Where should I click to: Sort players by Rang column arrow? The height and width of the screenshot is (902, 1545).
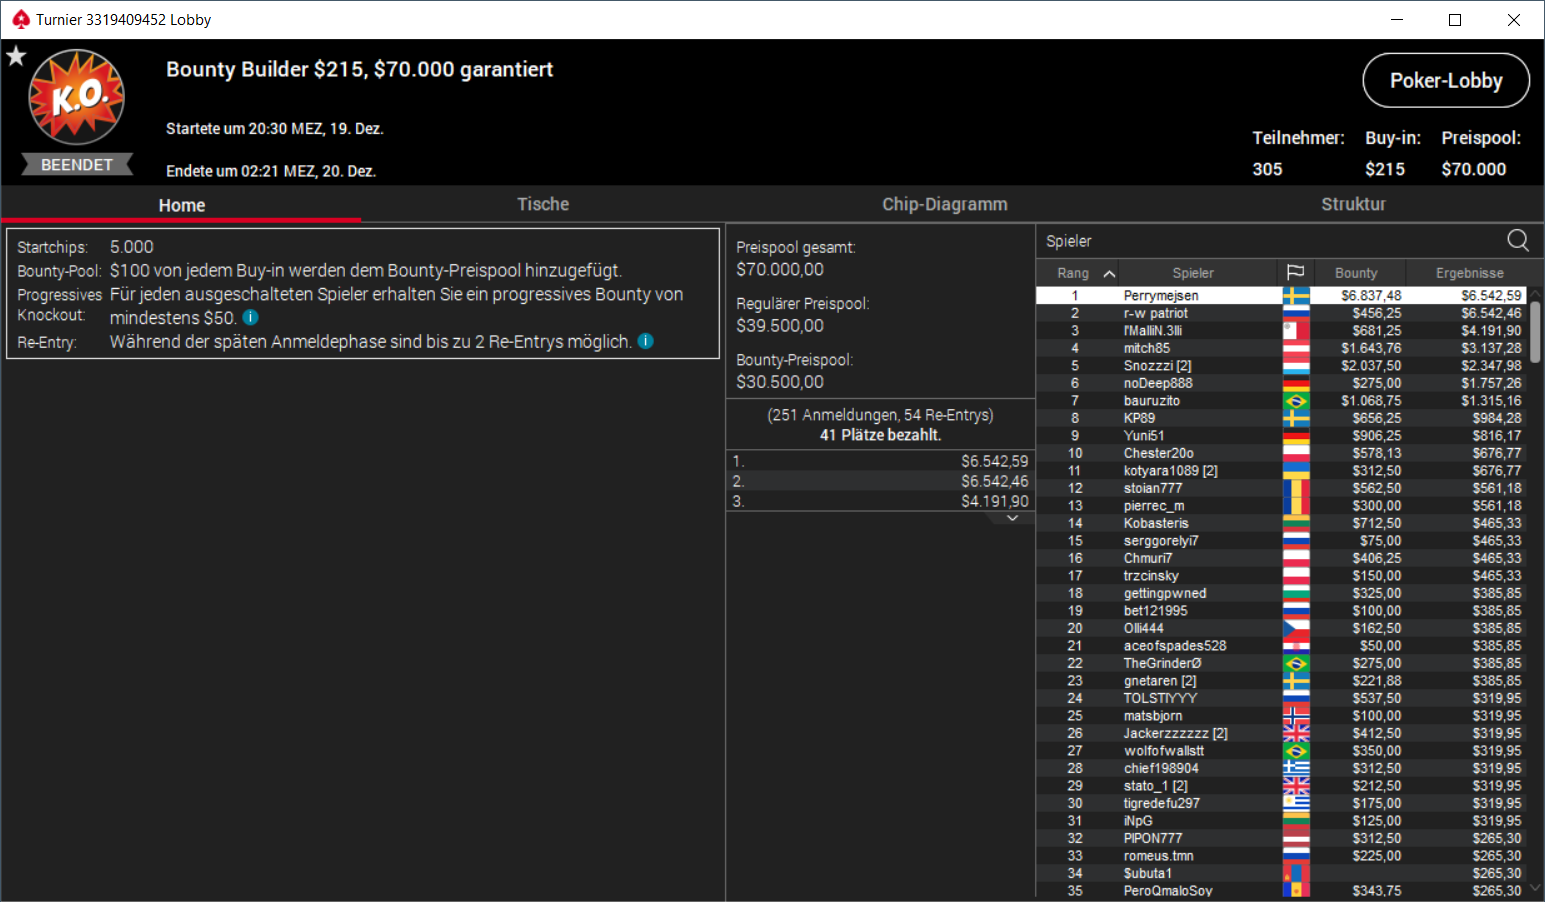coord(1109,273)
